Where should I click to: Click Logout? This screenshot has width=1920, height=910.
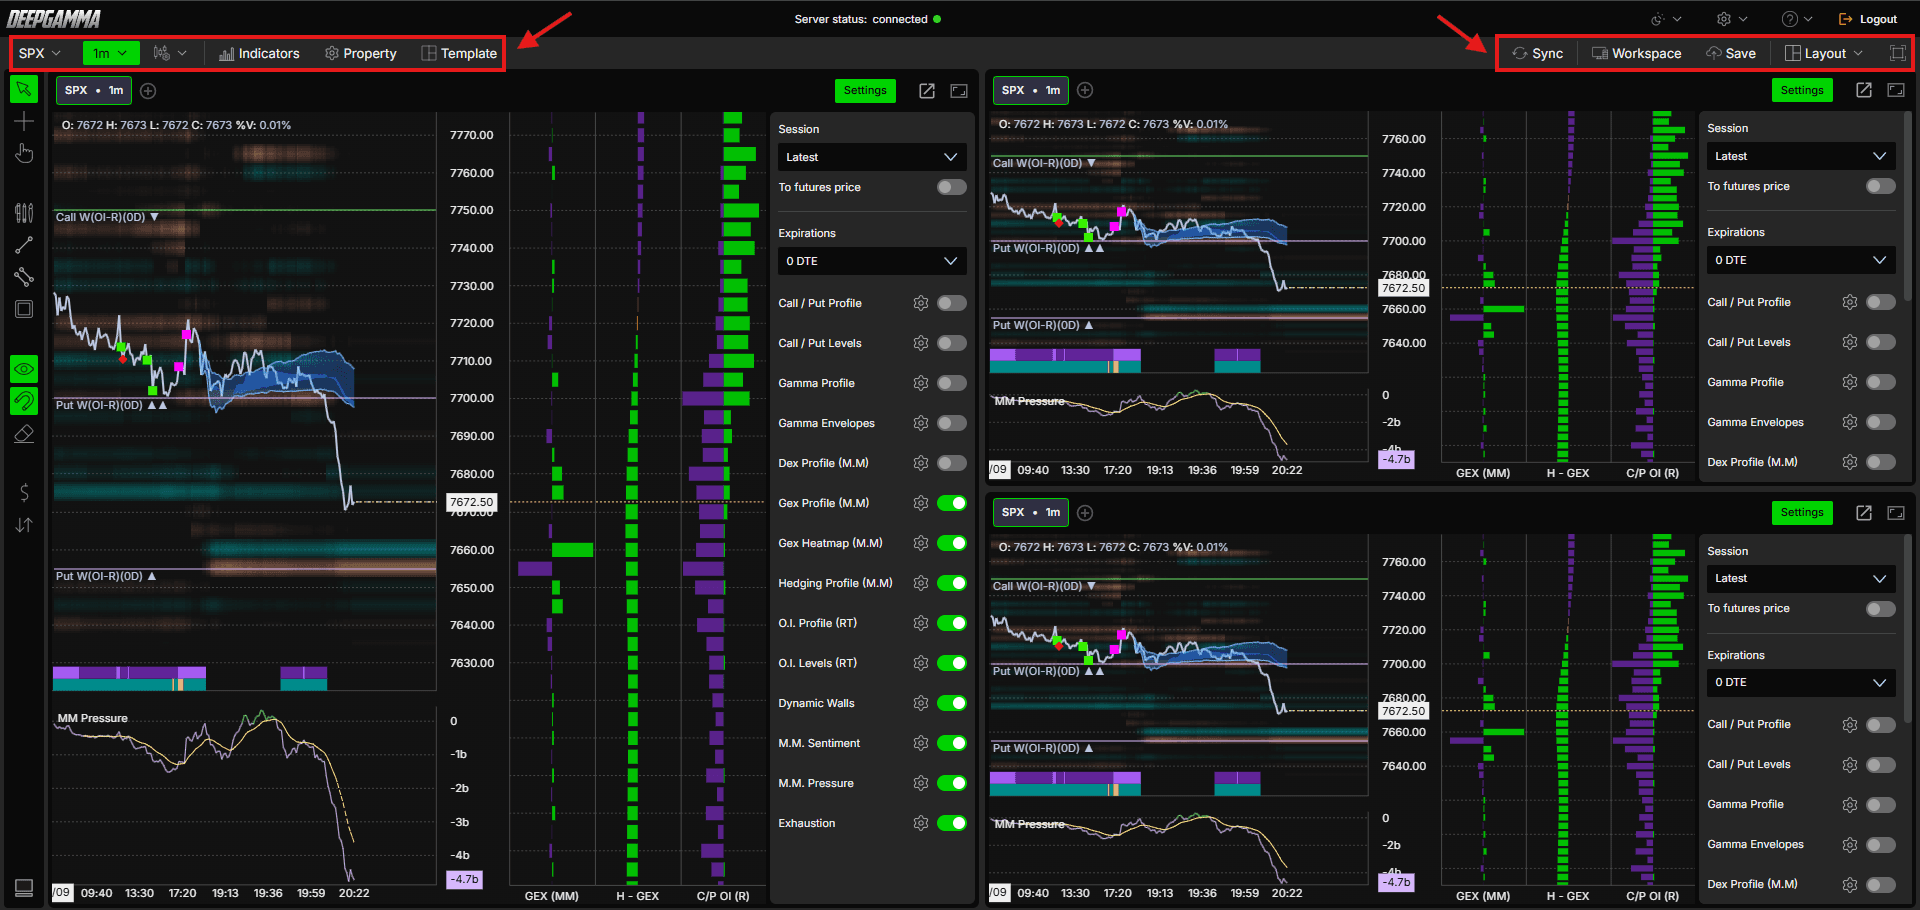pos(1867,19)
